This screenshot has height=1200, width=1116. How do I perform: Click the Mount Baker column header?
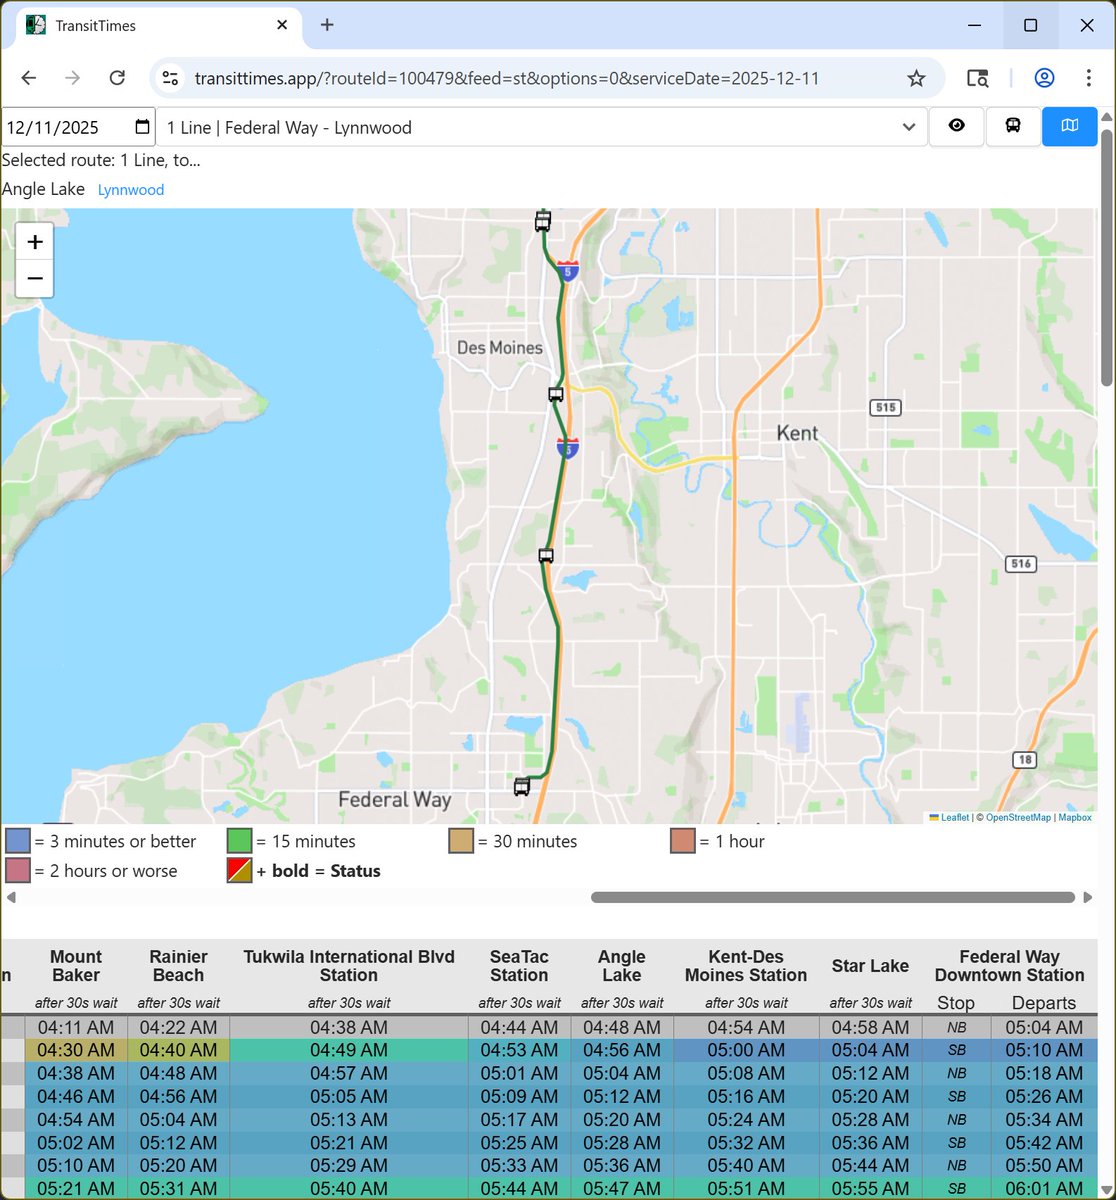coord(76,966)
